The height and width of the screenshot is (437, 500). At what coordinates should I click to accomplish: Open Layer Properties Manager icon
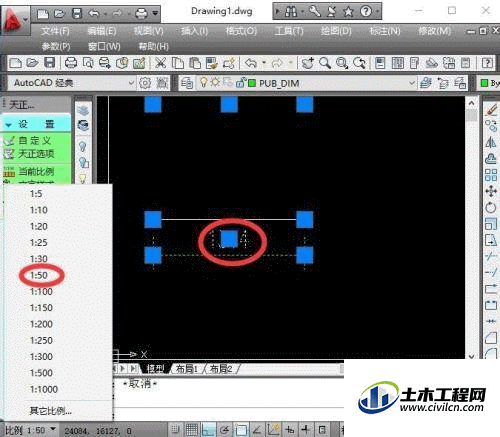point(187,83)
